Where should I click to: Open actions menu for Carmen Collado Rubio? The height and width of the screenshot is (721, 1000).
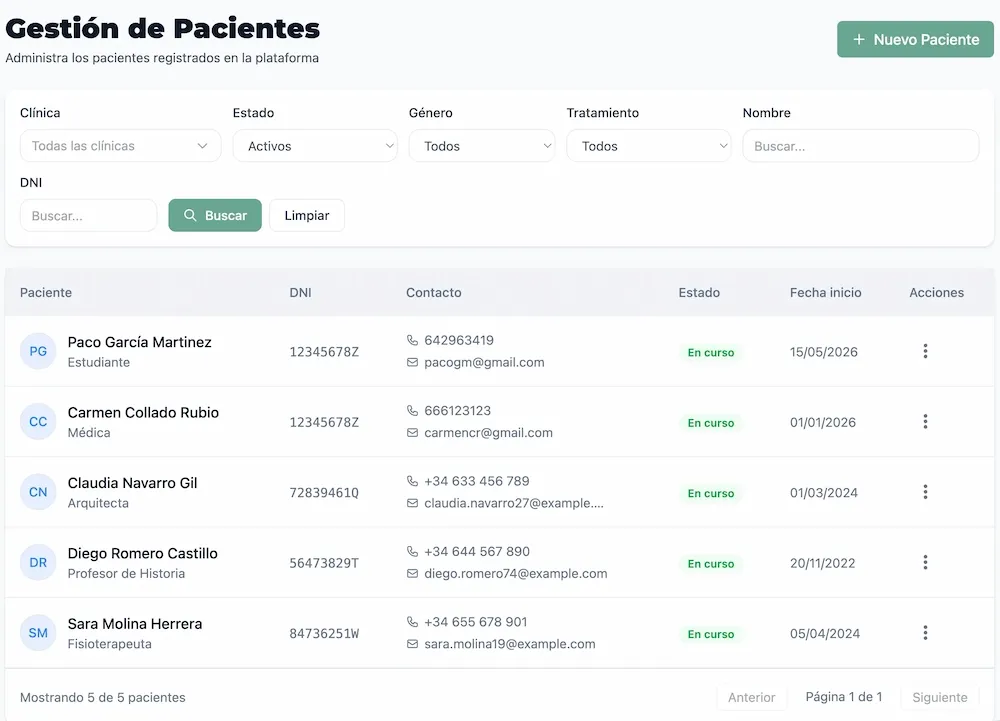click(x=925, y=421)
